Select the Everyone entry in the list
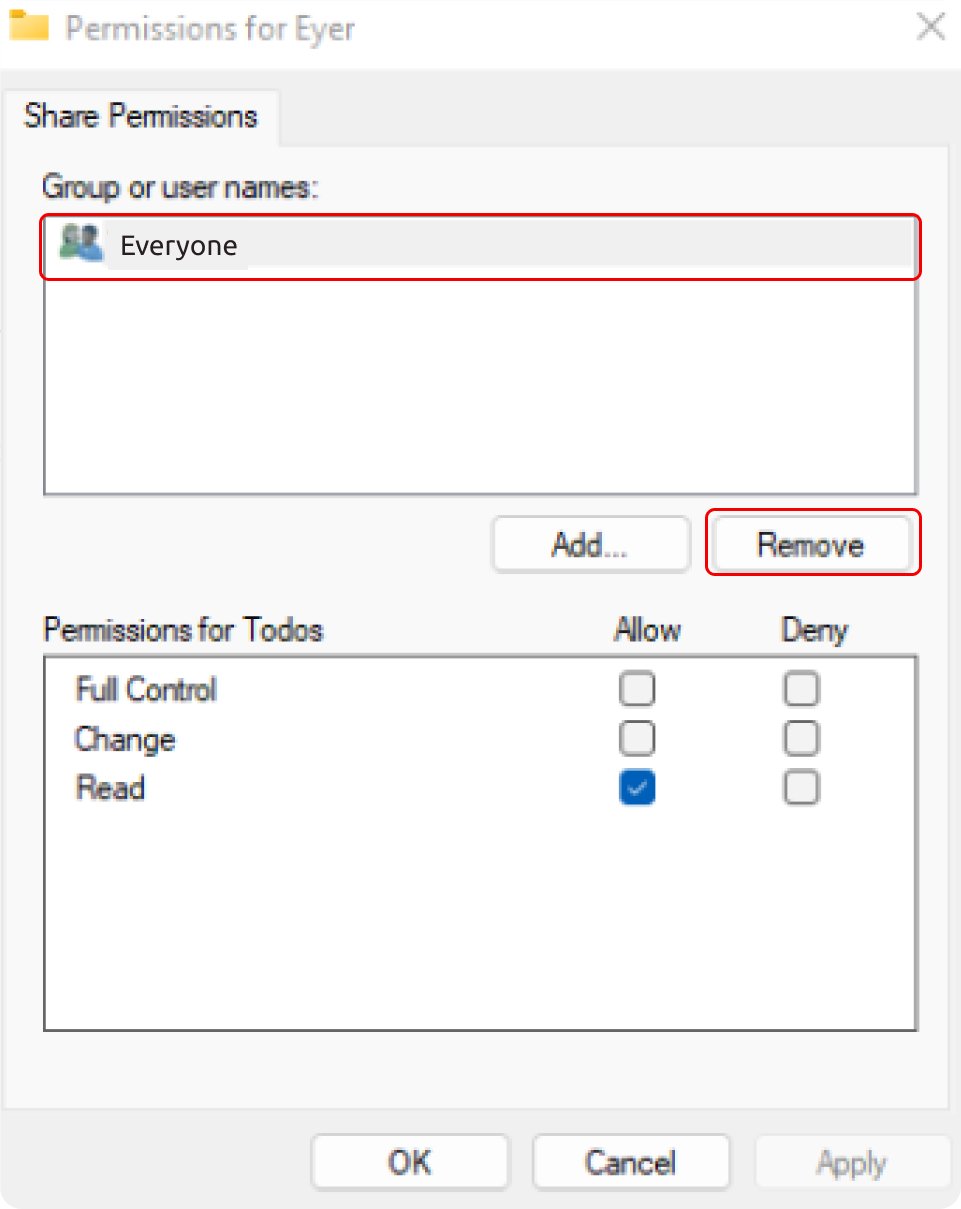 coord(479,247)
